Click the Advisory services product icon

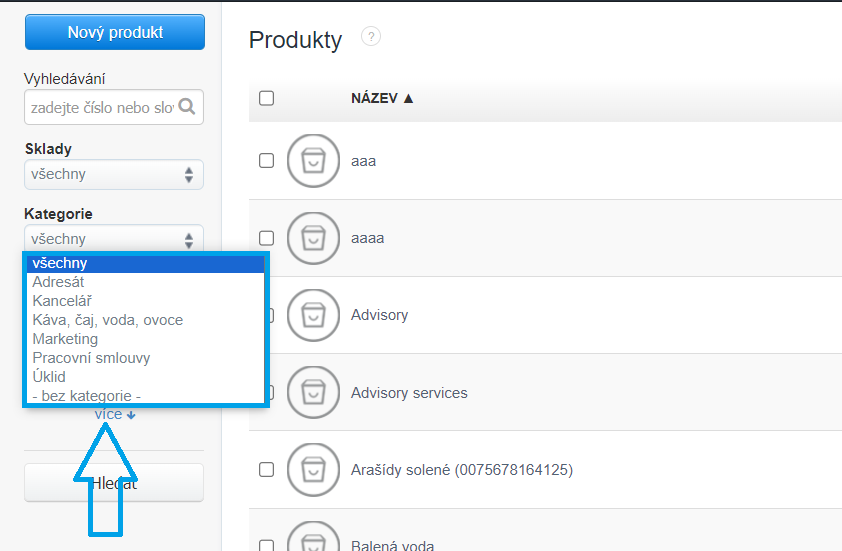click(x=313, y=393)
